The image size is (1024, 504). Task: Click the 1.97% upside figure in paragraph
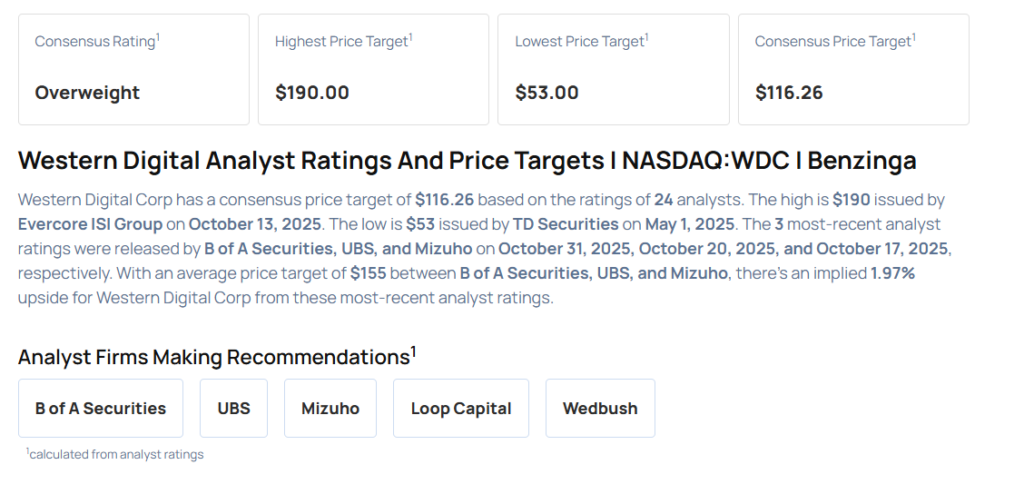[892, 273]
